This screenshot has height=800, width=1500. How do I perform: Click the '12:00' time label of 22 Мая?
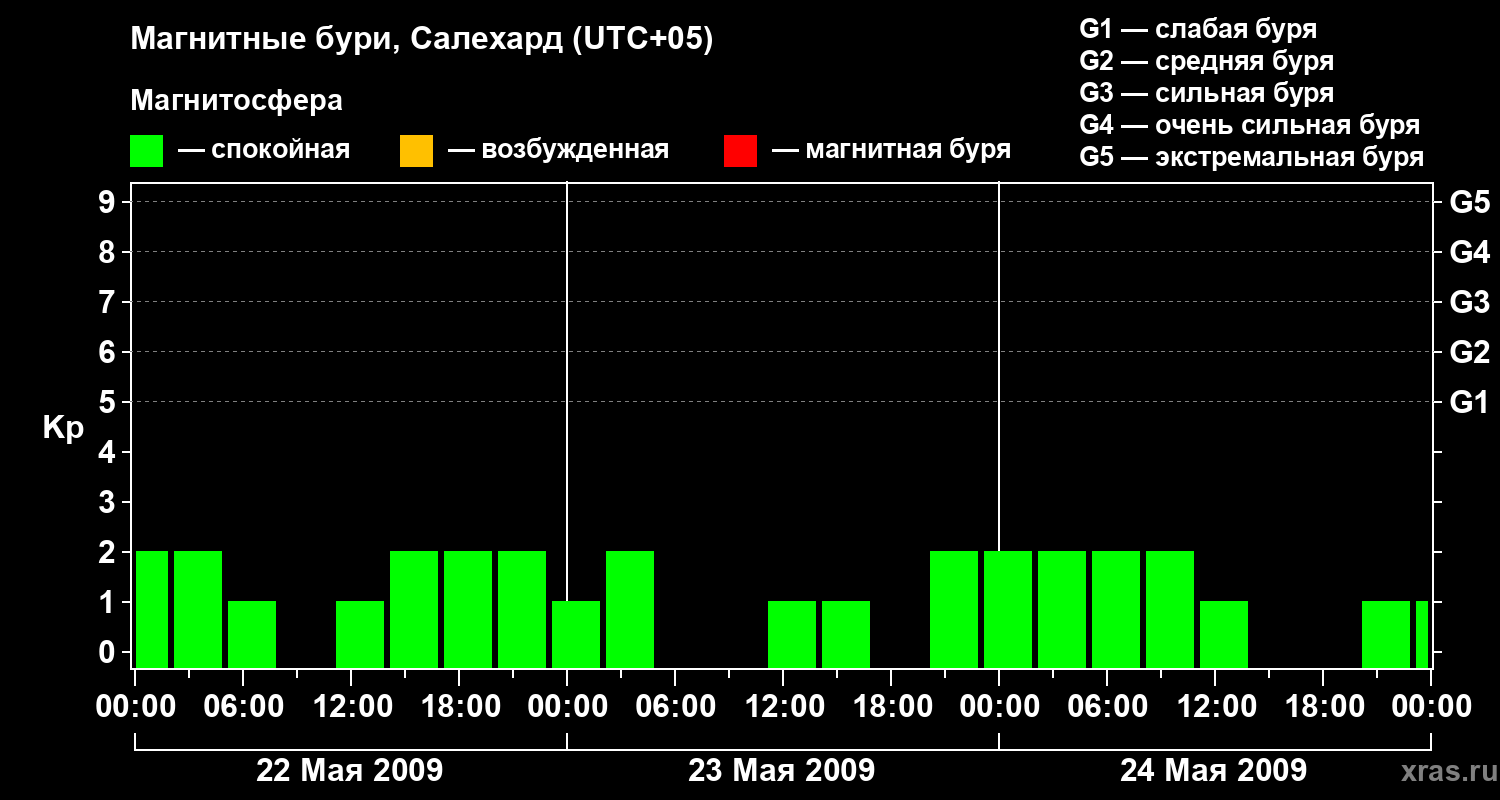point(352,706)
